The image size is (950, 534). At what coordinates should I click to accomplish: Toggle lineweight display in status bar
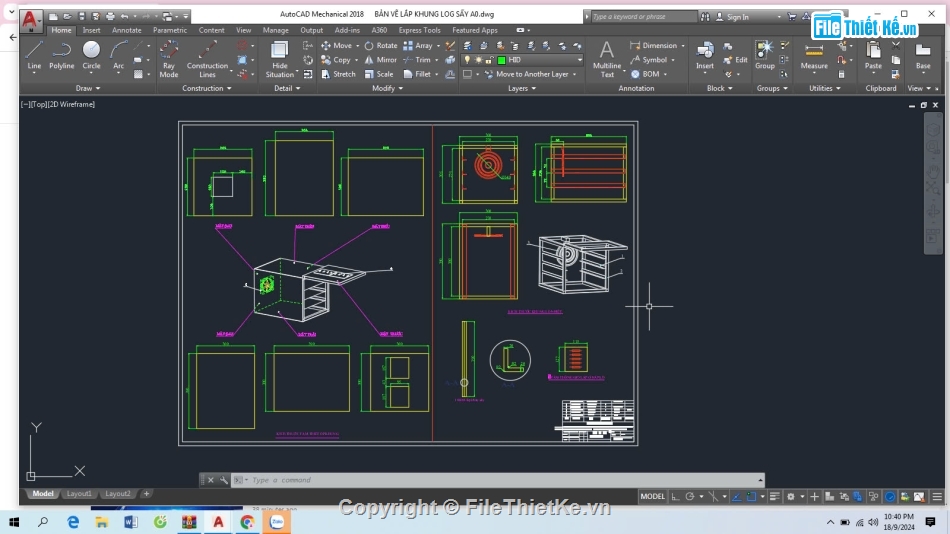(774, 496)
